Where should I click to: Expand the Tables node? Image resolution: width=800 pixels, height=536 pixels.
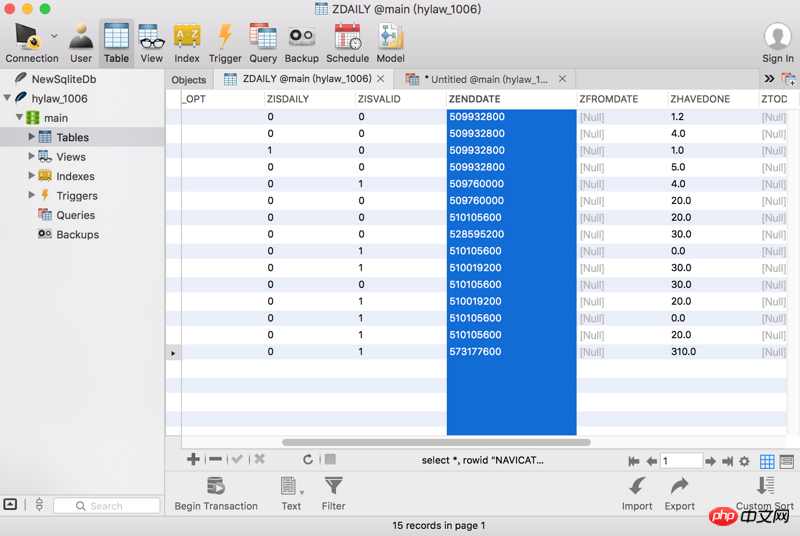click(x=31, y=136)
